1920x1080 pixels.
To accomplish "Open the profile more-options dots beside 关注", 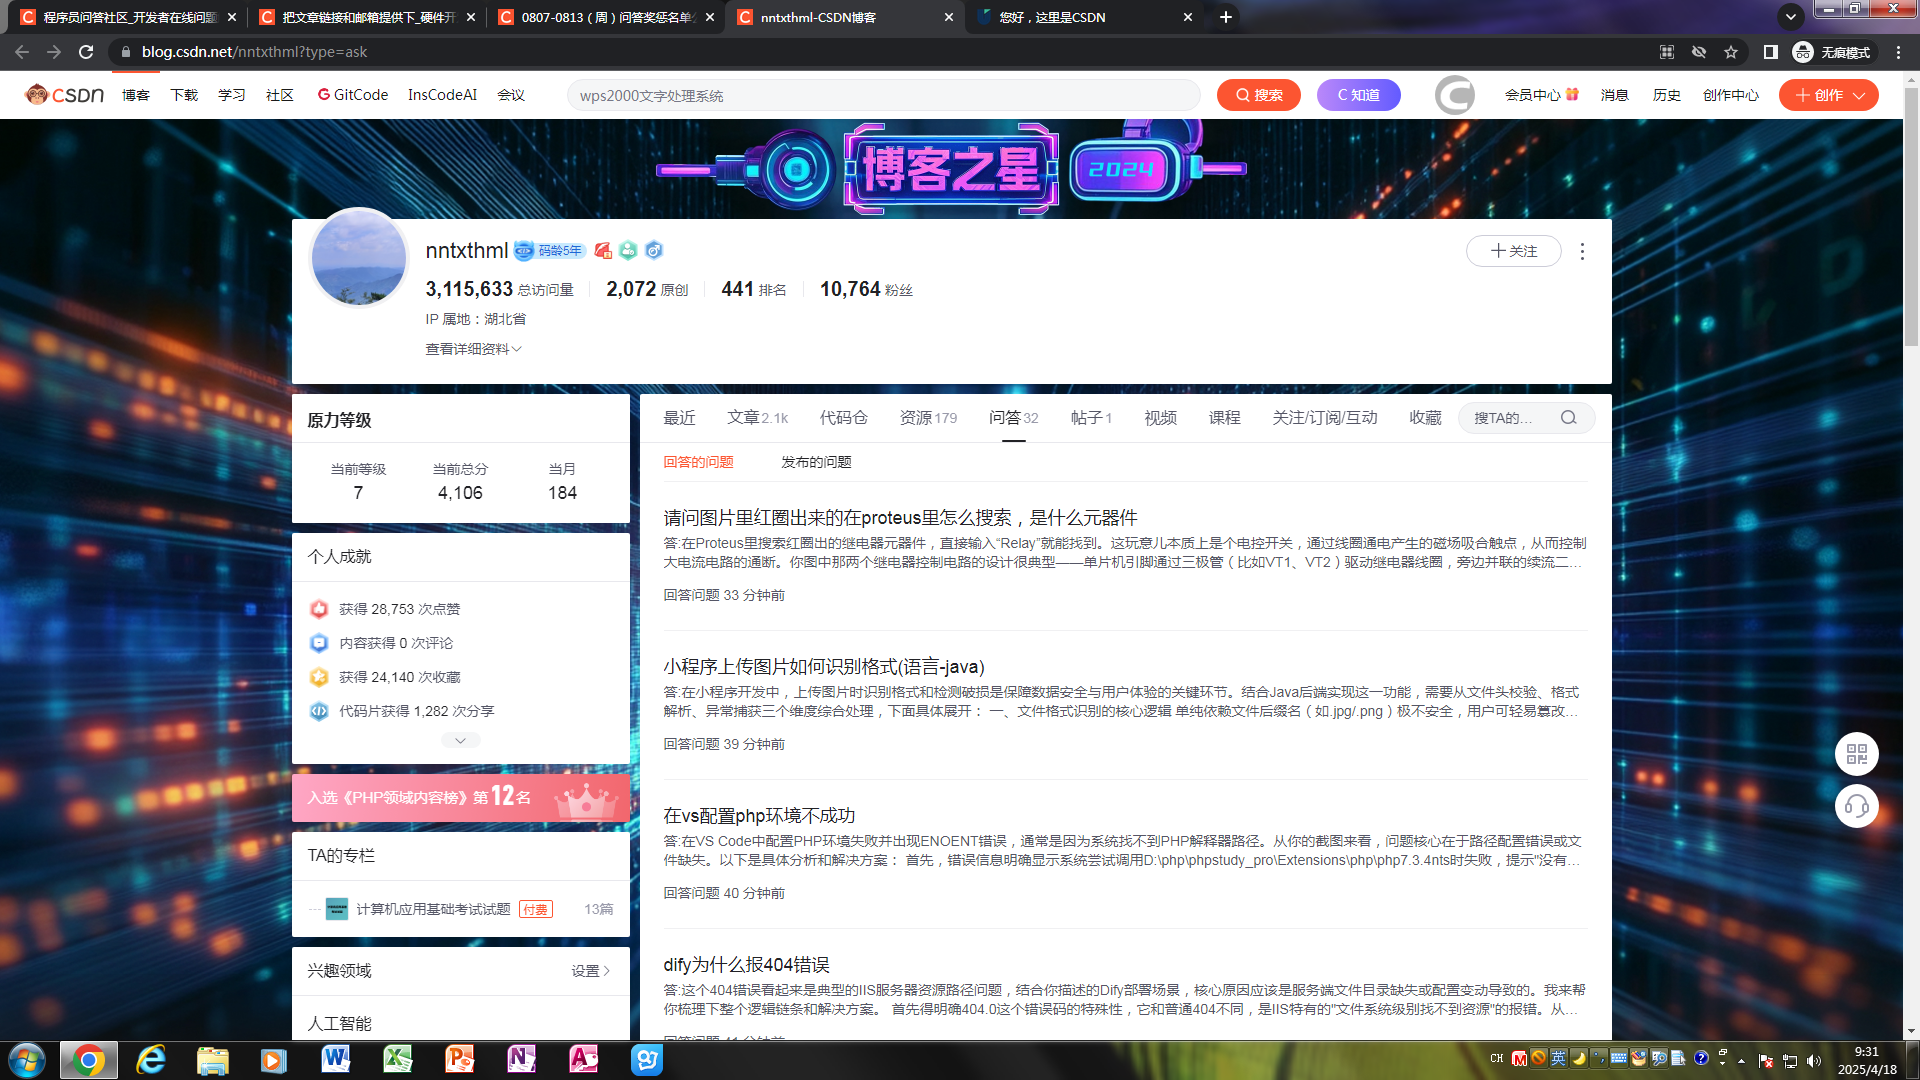I will 1582,251.
